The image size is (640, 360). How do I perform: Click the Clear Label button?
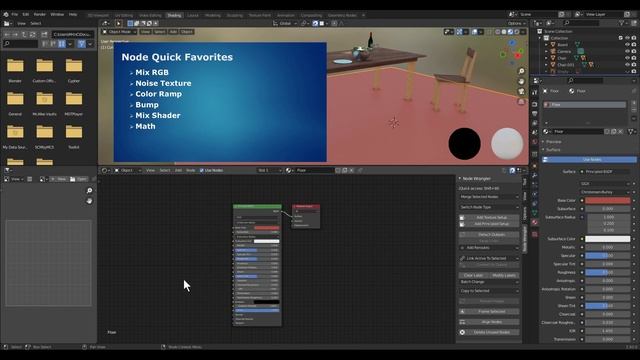(473, 276)
